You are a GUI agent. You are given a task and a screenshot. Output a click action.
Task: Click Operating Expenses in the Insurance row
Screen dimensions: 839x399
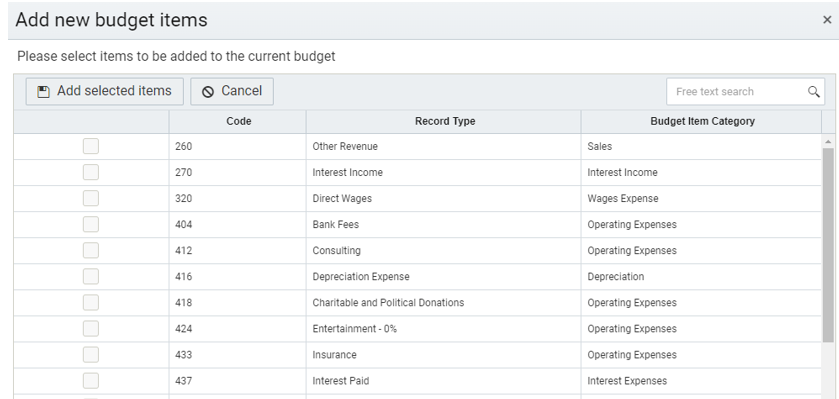[x=701, y=355]
